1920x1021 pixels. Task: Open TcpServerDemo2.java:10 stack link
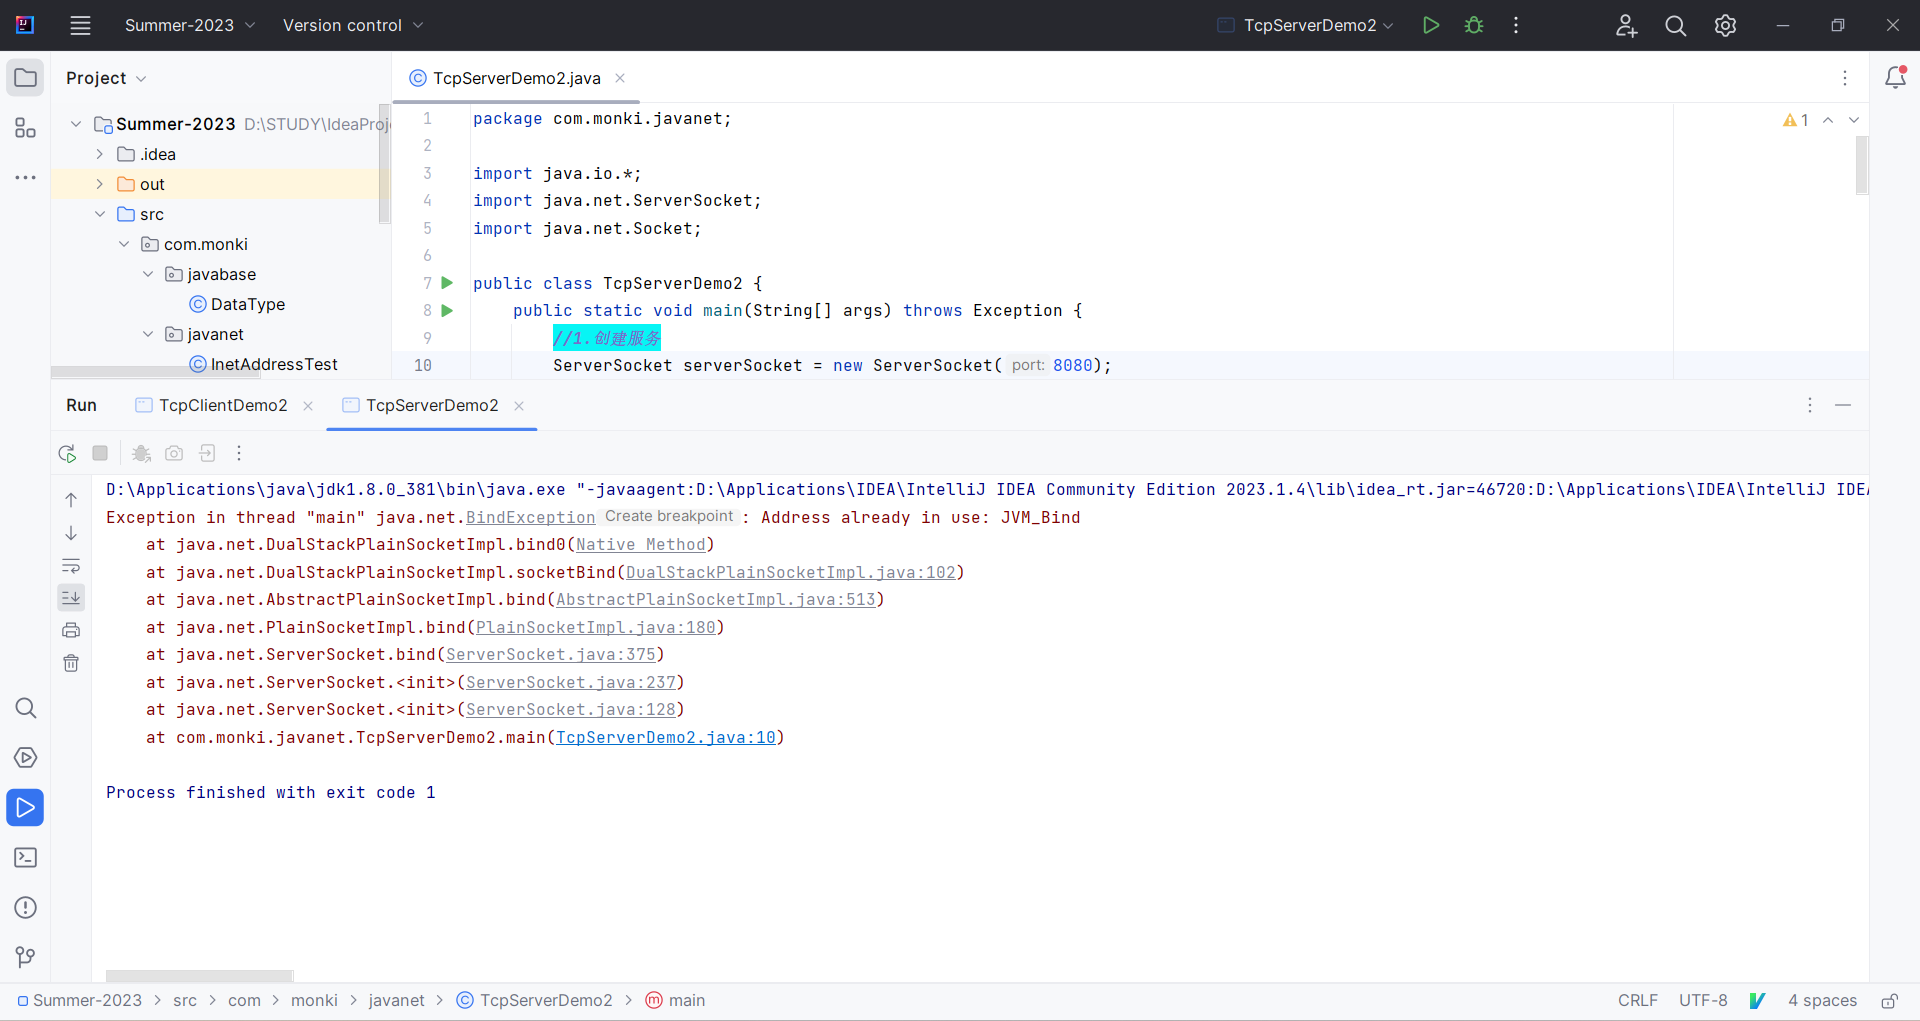point(666,737)
